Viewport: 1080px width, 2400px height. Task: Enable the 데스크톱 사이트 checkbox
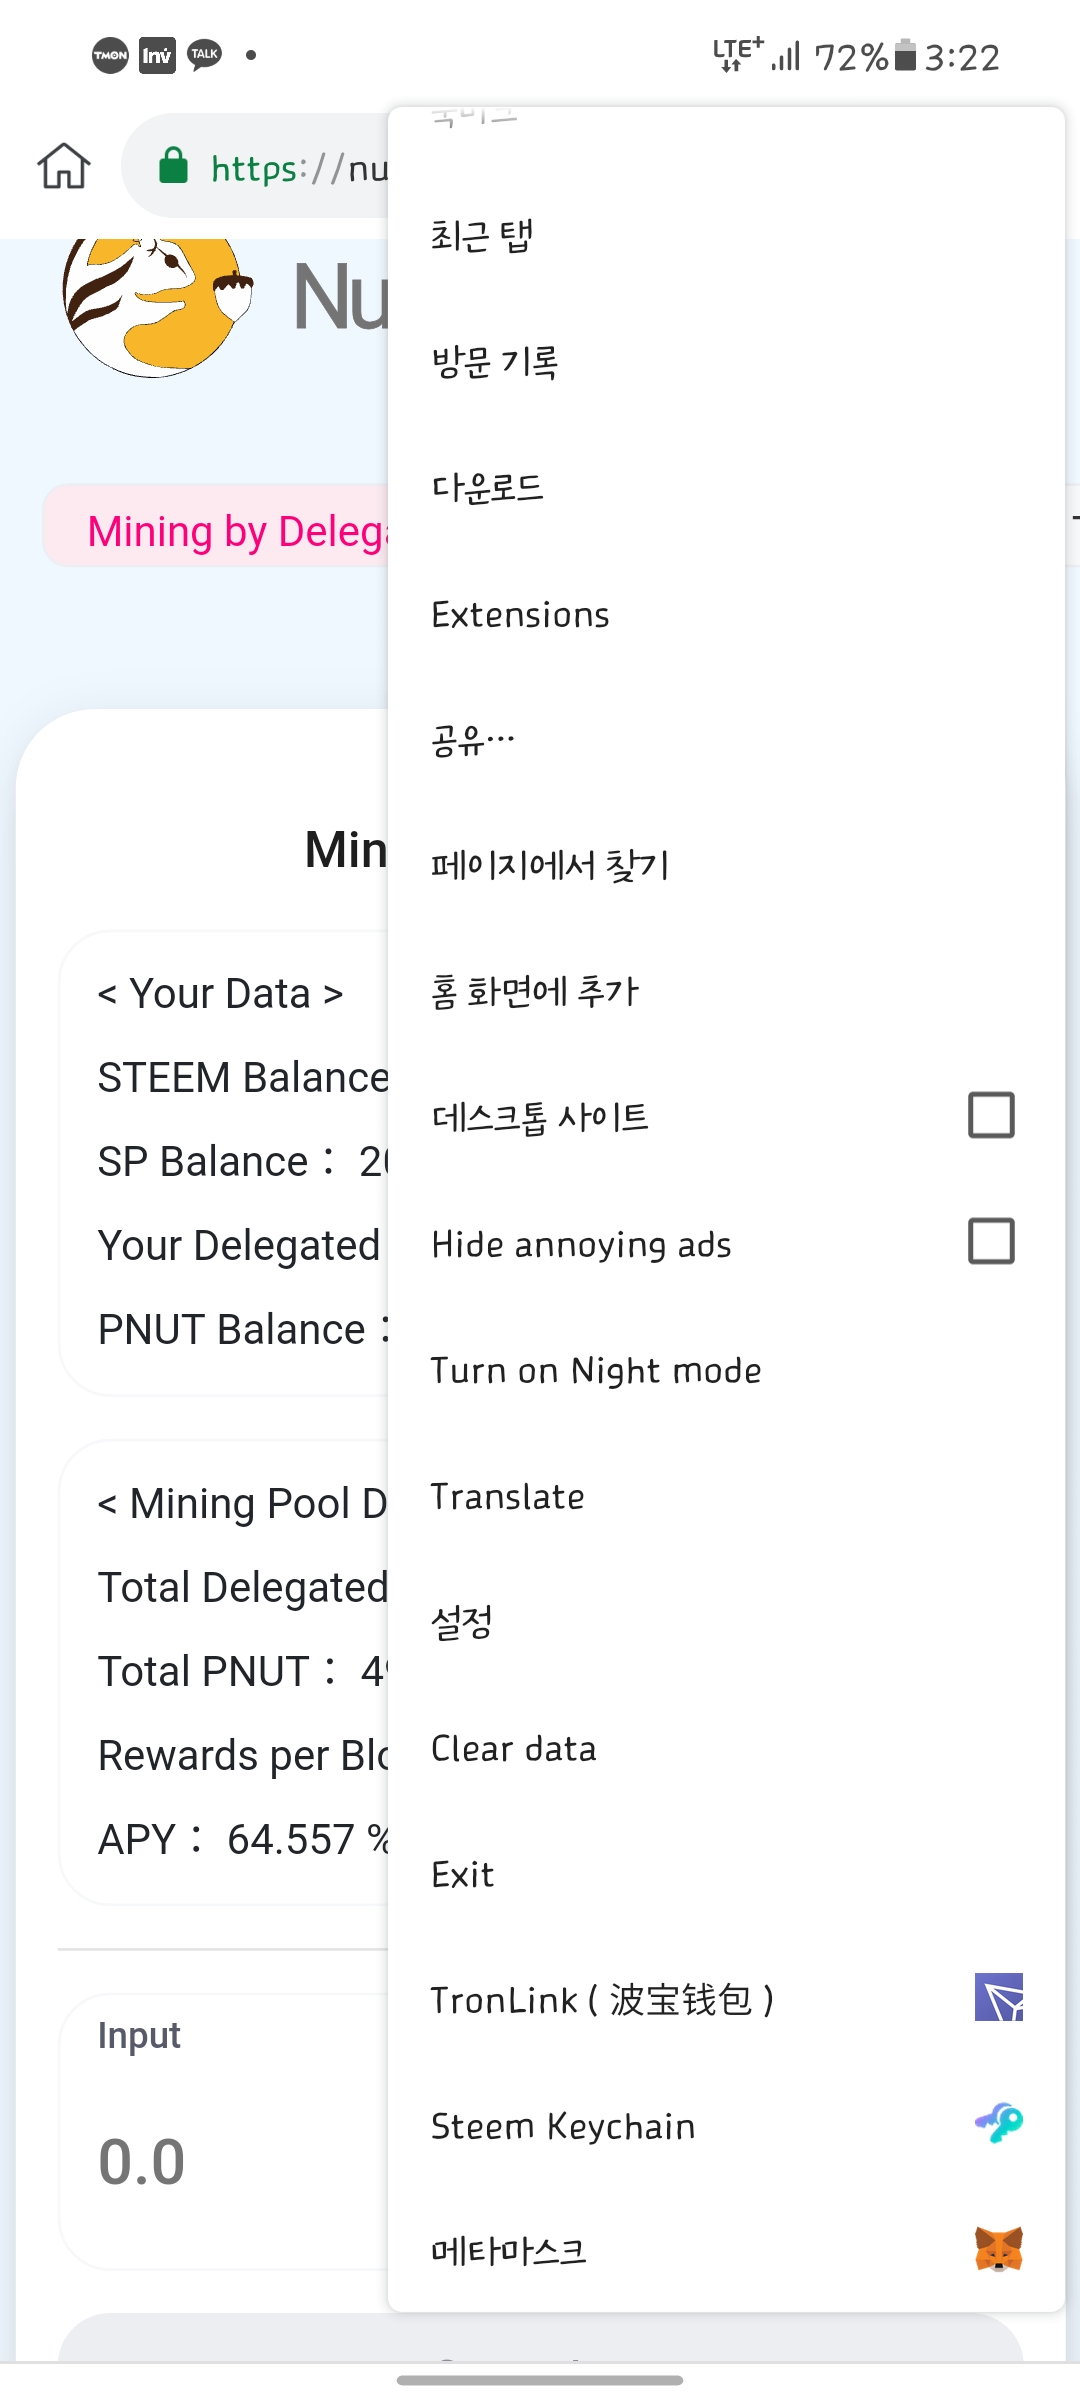(x=991, y=1115)
